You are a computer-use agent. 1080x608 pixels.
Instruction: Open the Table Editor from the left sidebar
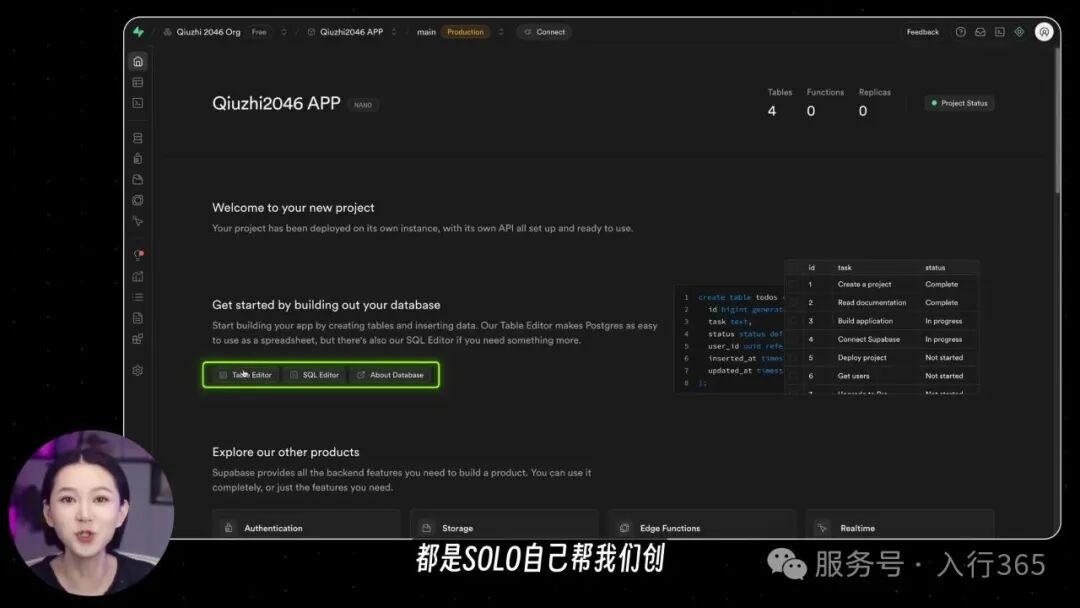[138, 82]
